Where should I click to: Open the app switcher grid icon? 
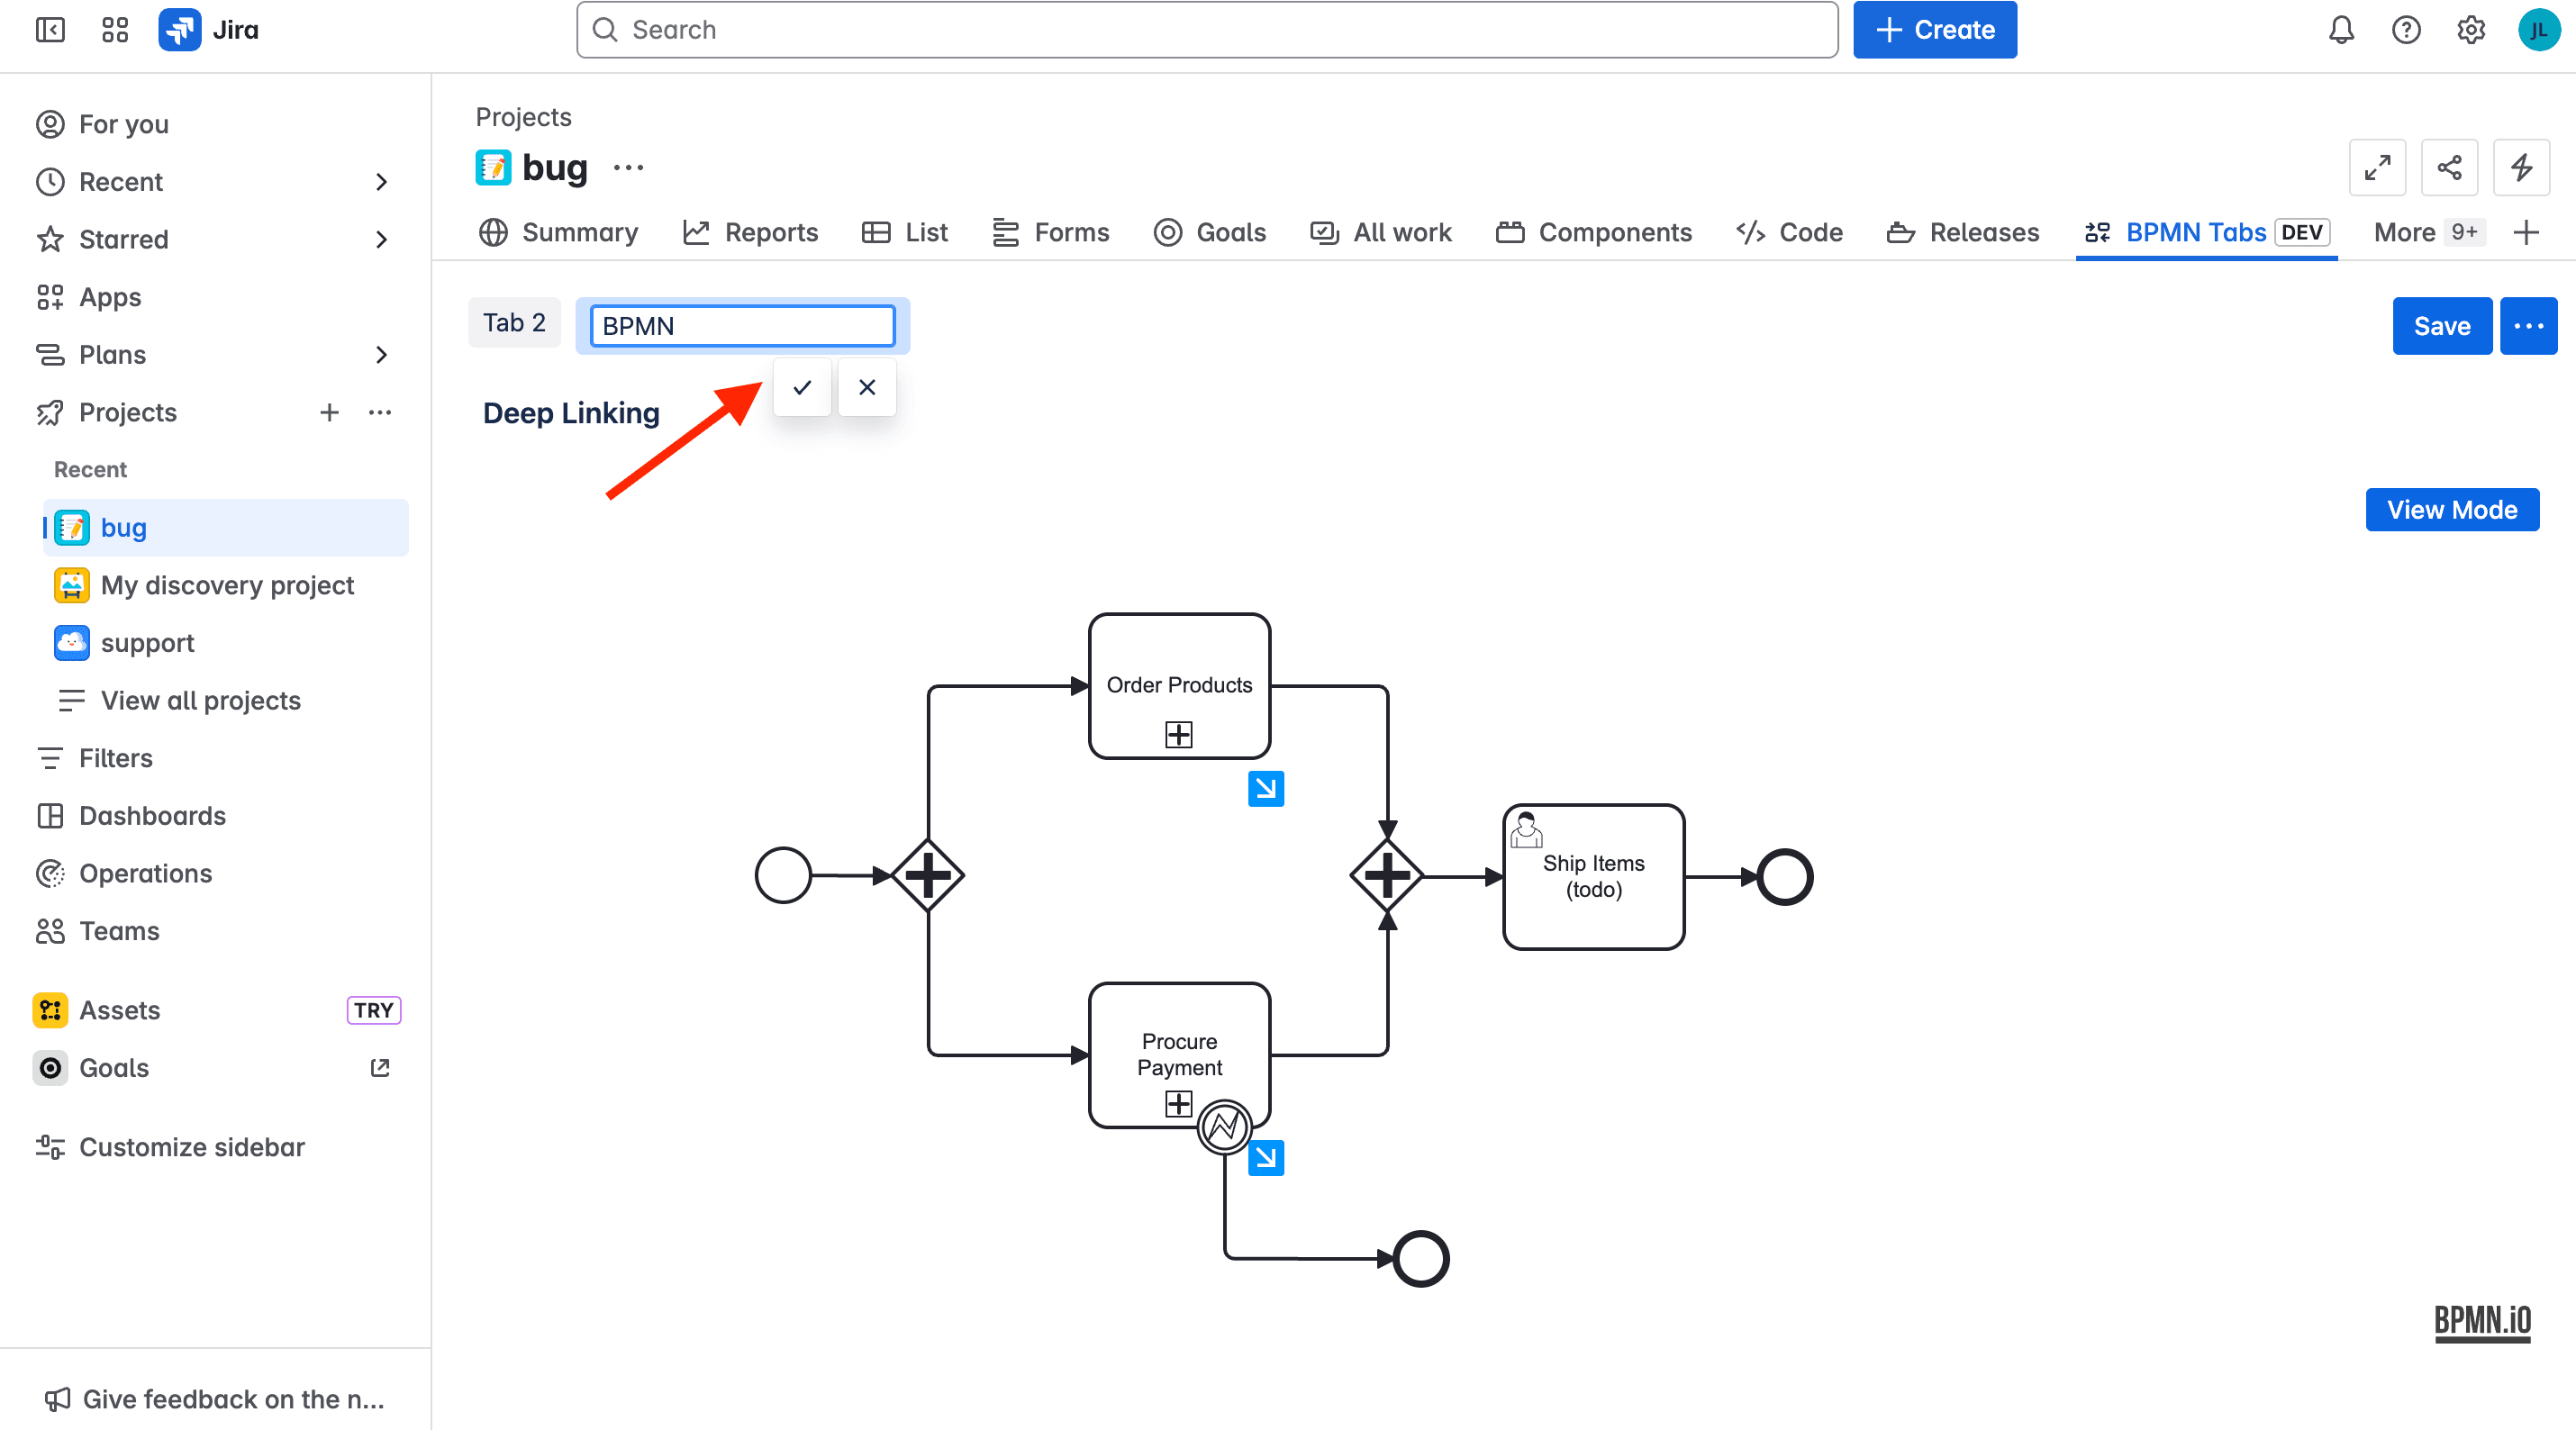pos(115,30)
